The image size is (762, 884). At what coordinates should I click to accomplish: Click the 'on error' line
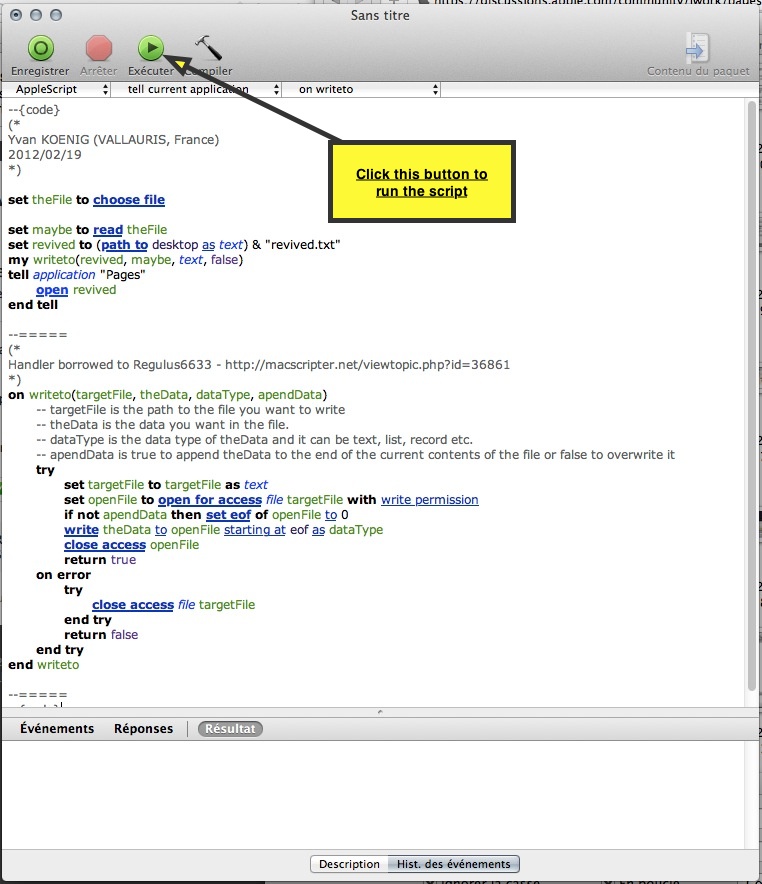coord(63,575)
